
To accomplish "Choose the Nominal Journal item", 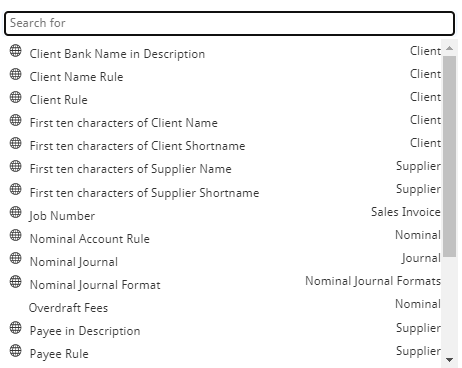I will click(x=225, y=261).
